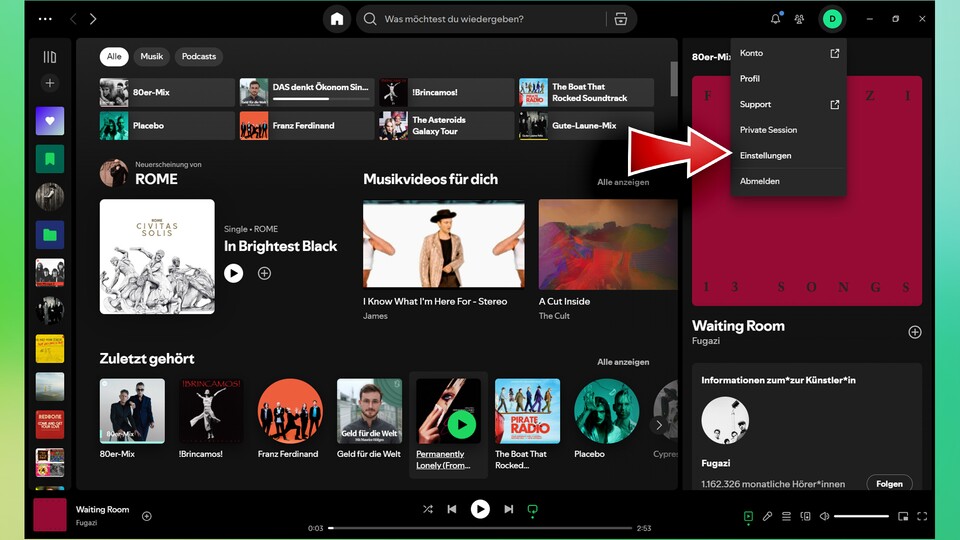
Task: Open Einstellungen in the profile menu
Action: pos(789,156)
